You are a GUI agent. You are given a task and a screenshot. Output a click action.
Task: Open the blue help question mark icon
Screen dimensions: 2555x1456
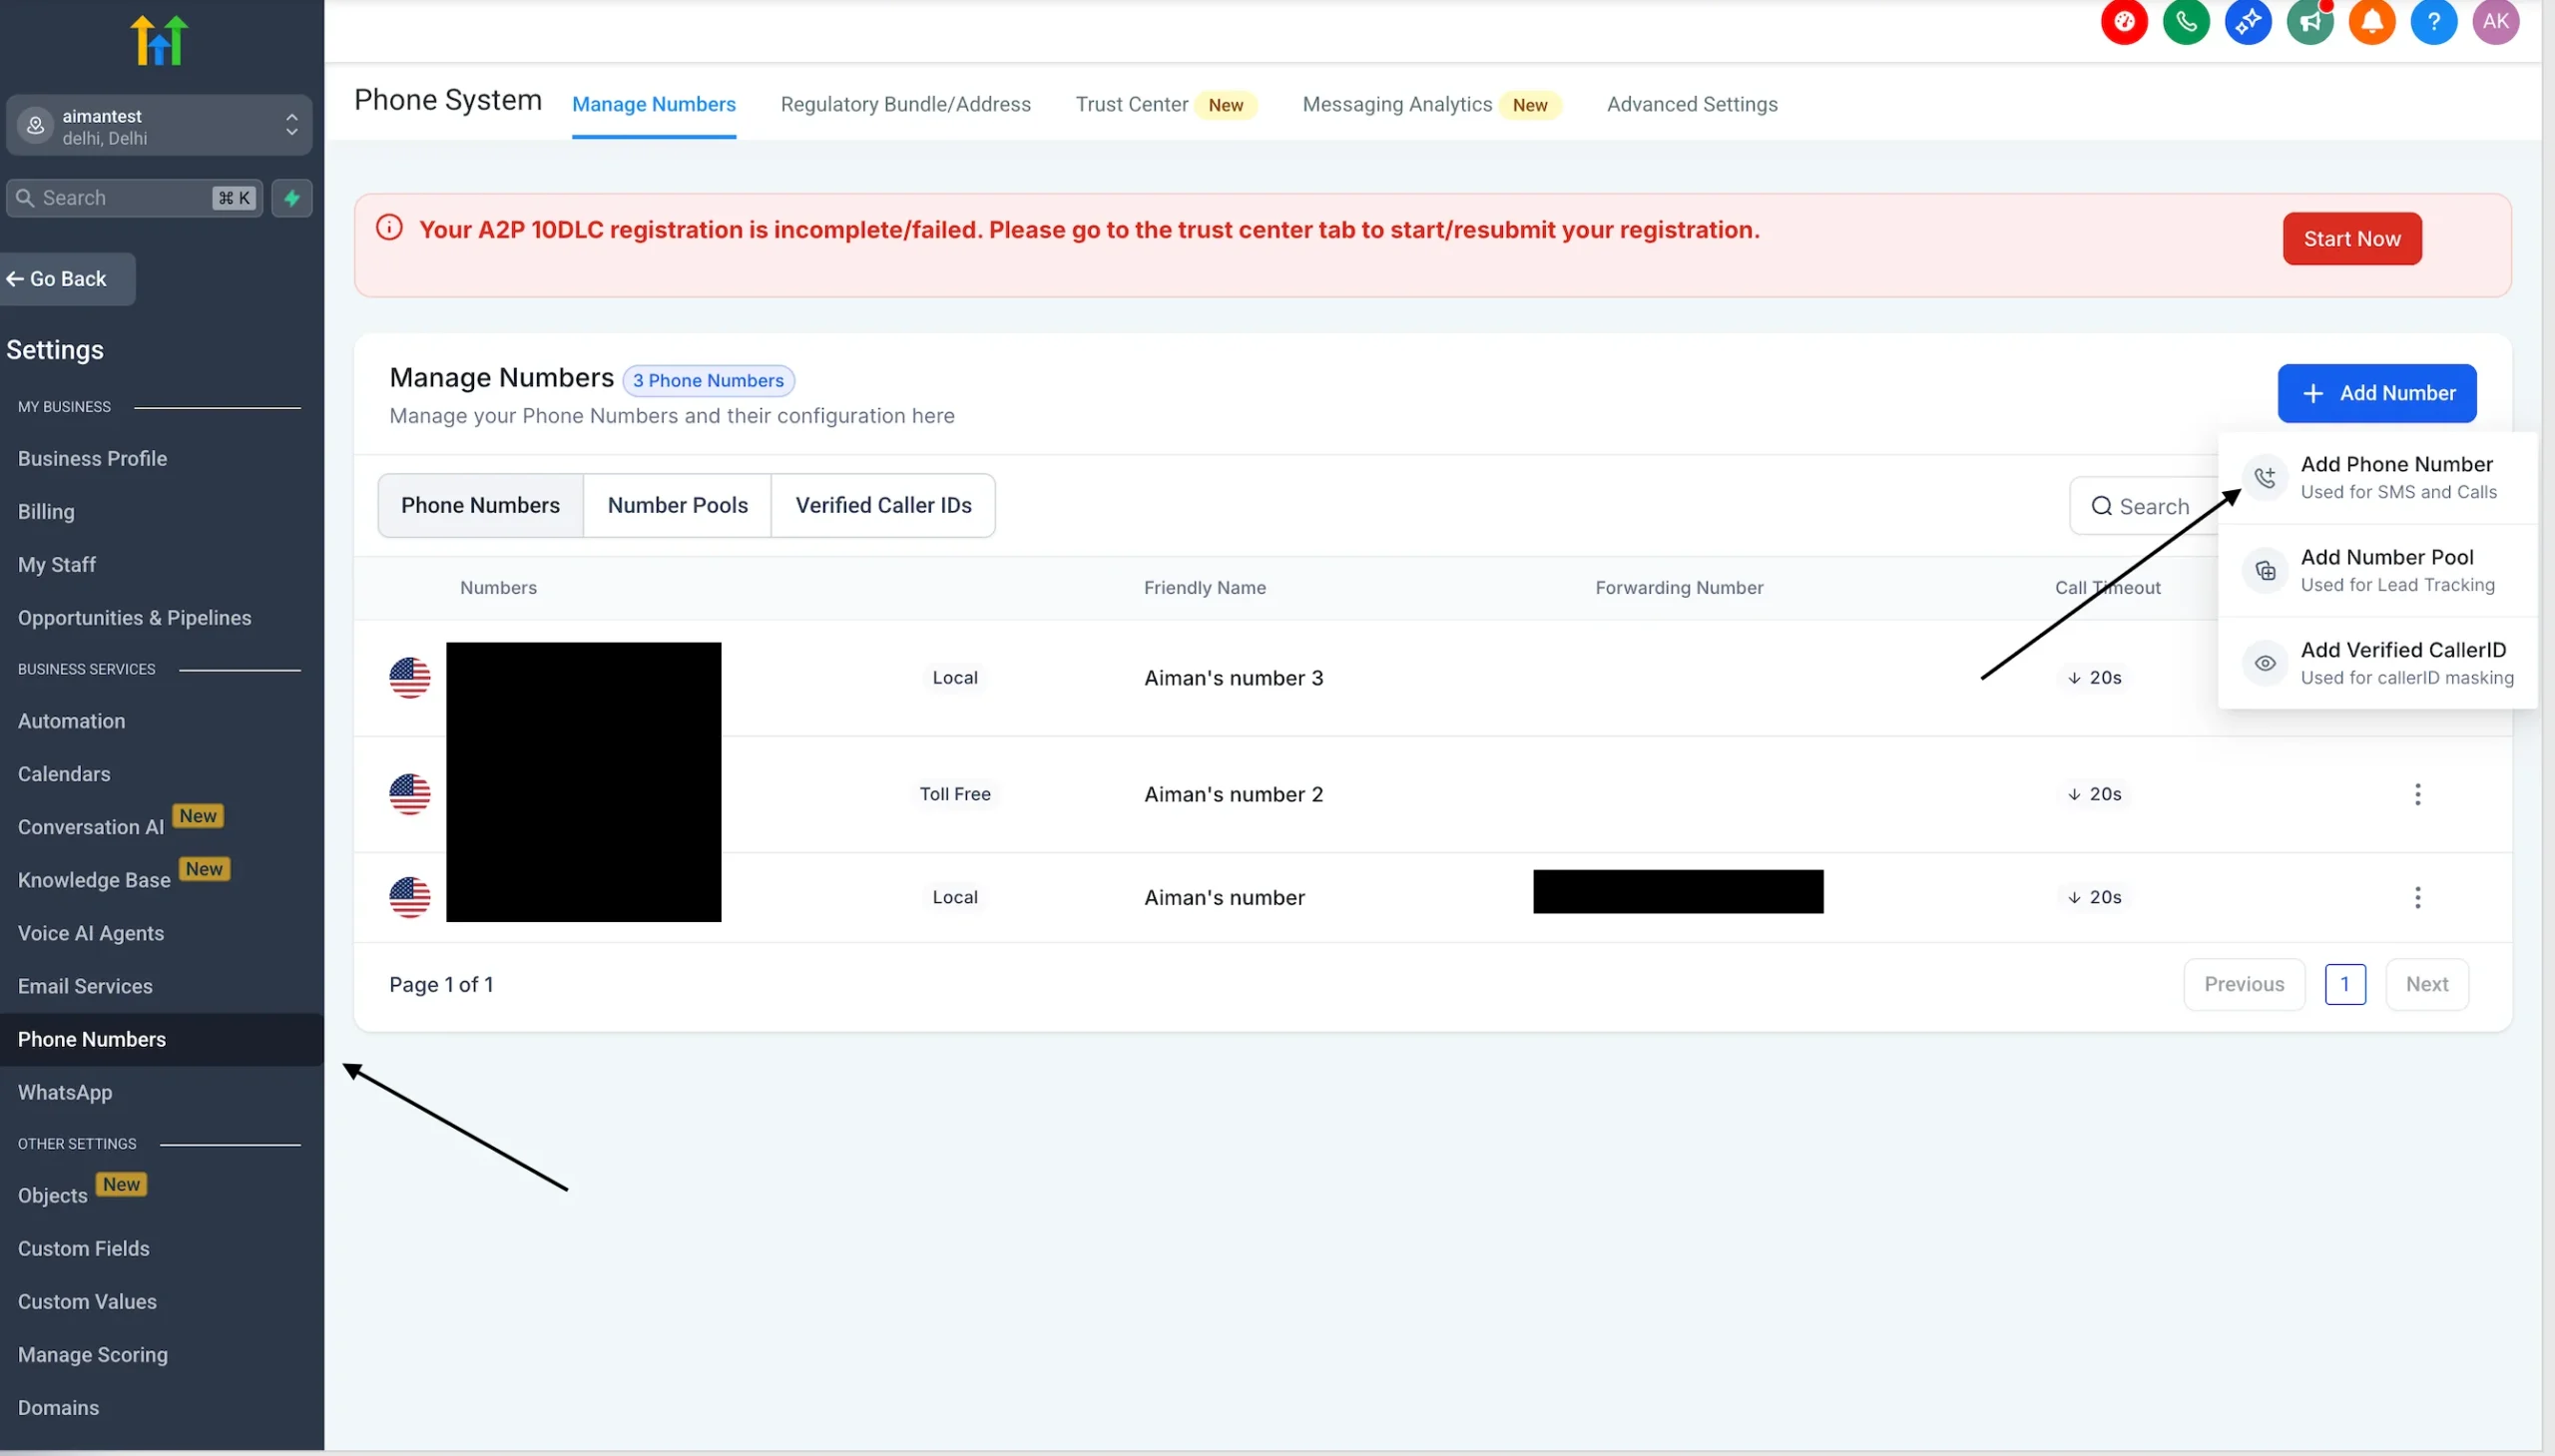[2434, 22]
